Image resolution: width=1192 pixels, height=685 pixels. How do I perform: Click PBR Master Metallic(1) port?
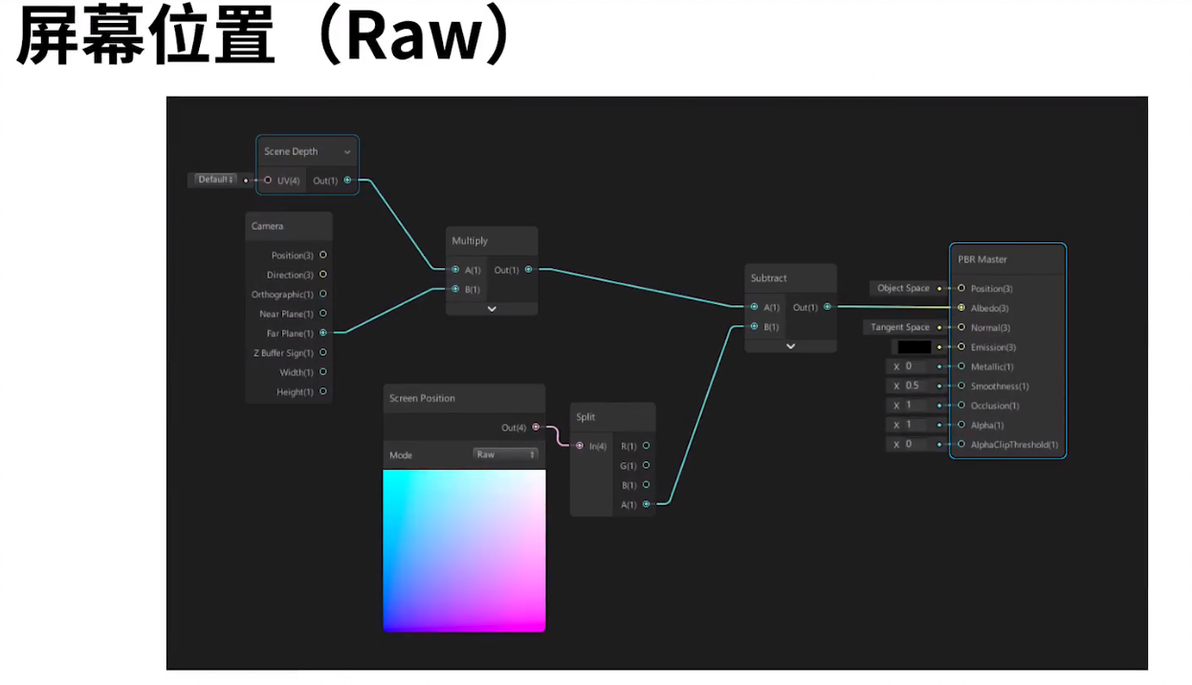962,366
